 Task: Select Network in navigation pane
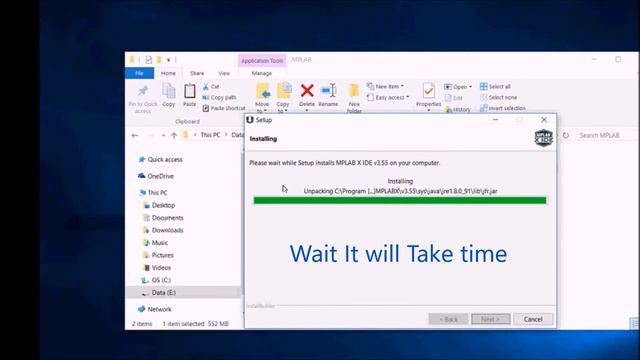[x=155, y=309]
